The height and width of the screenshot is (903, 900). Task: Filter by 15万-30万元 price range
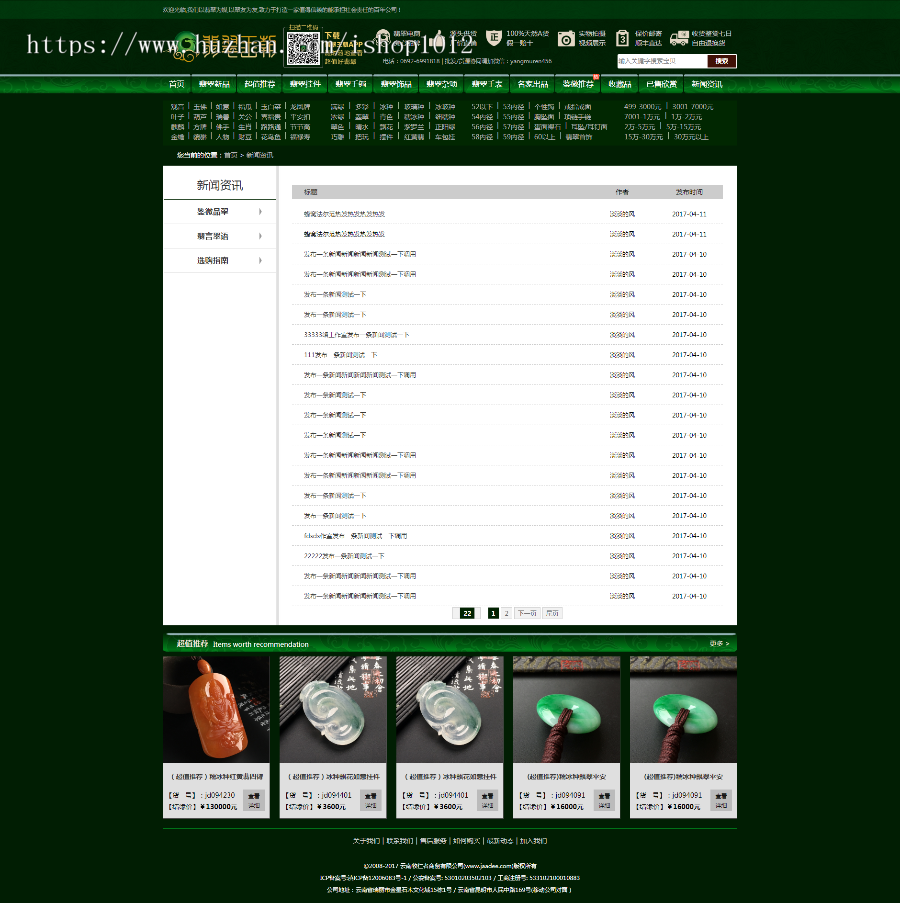tap(644, 136)
